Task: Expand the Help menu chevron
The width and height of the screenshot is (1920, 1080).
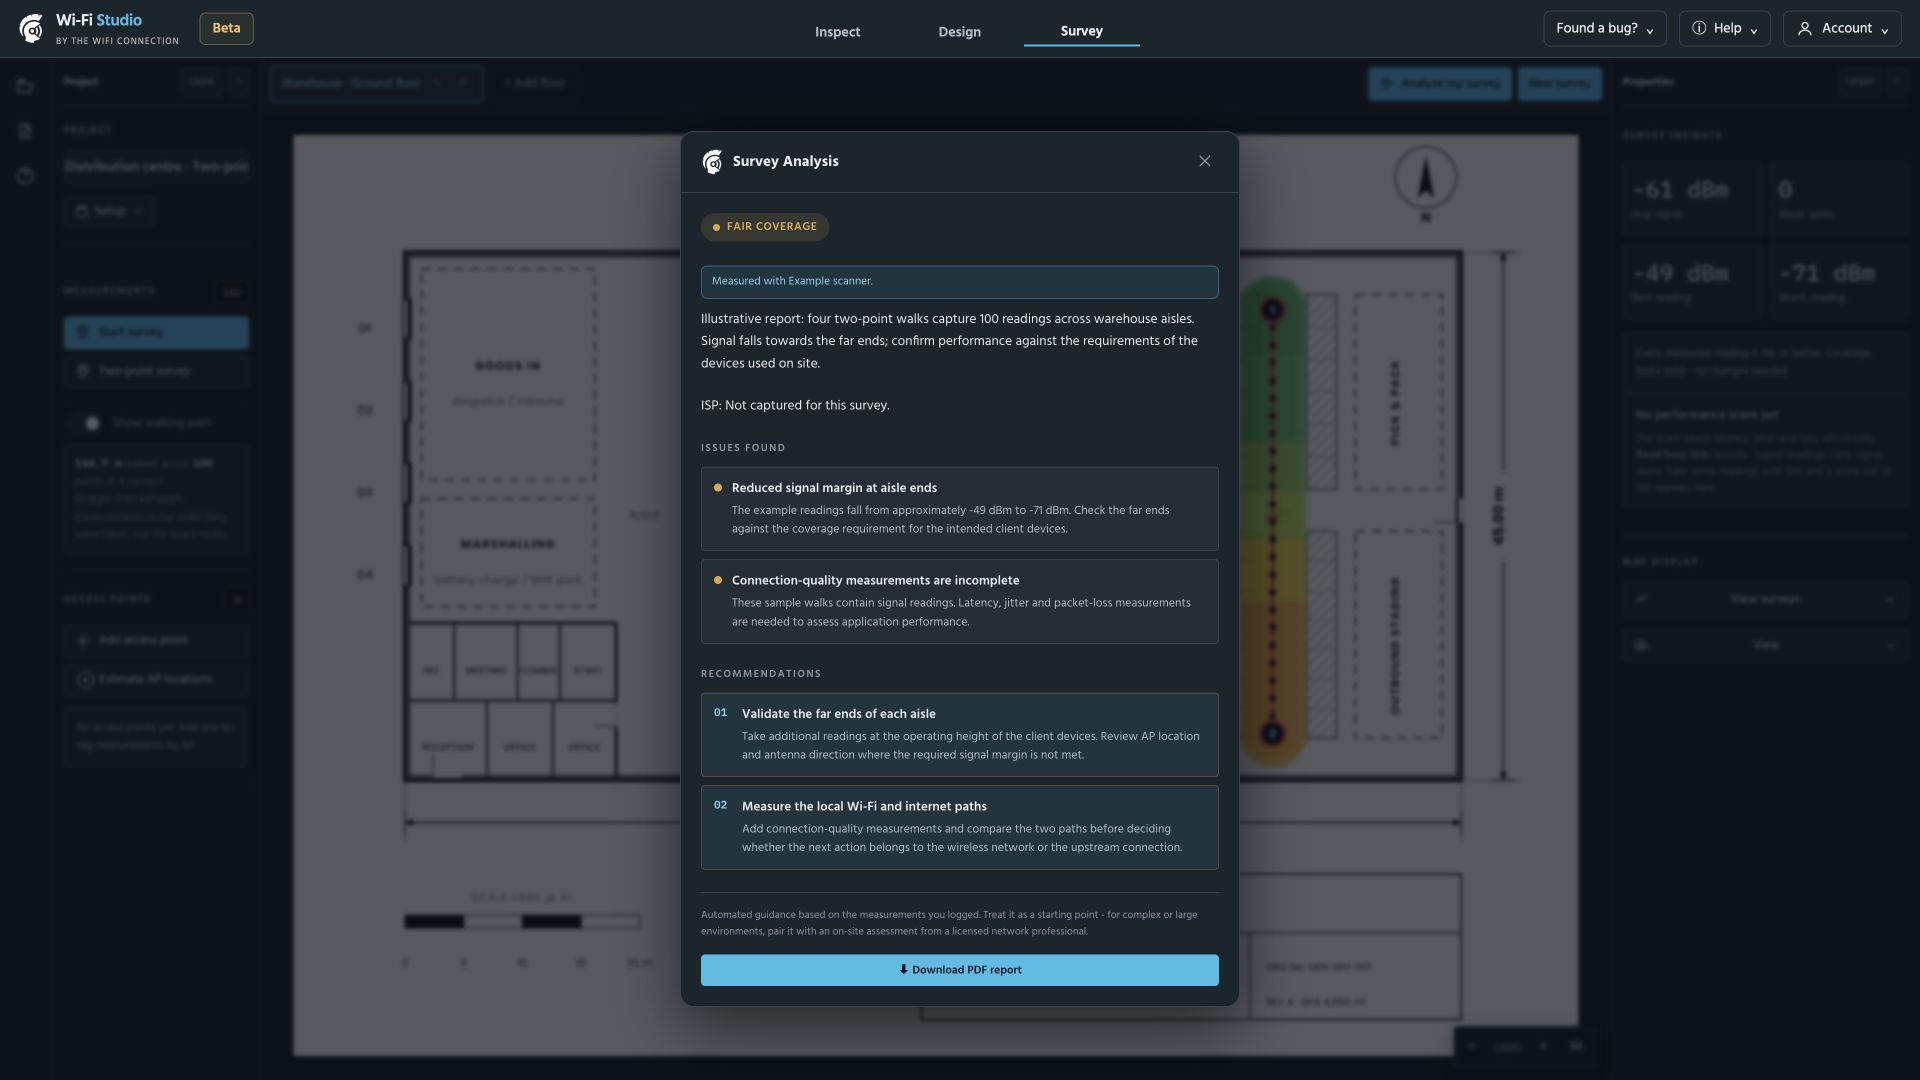Action: point(1753,31)
